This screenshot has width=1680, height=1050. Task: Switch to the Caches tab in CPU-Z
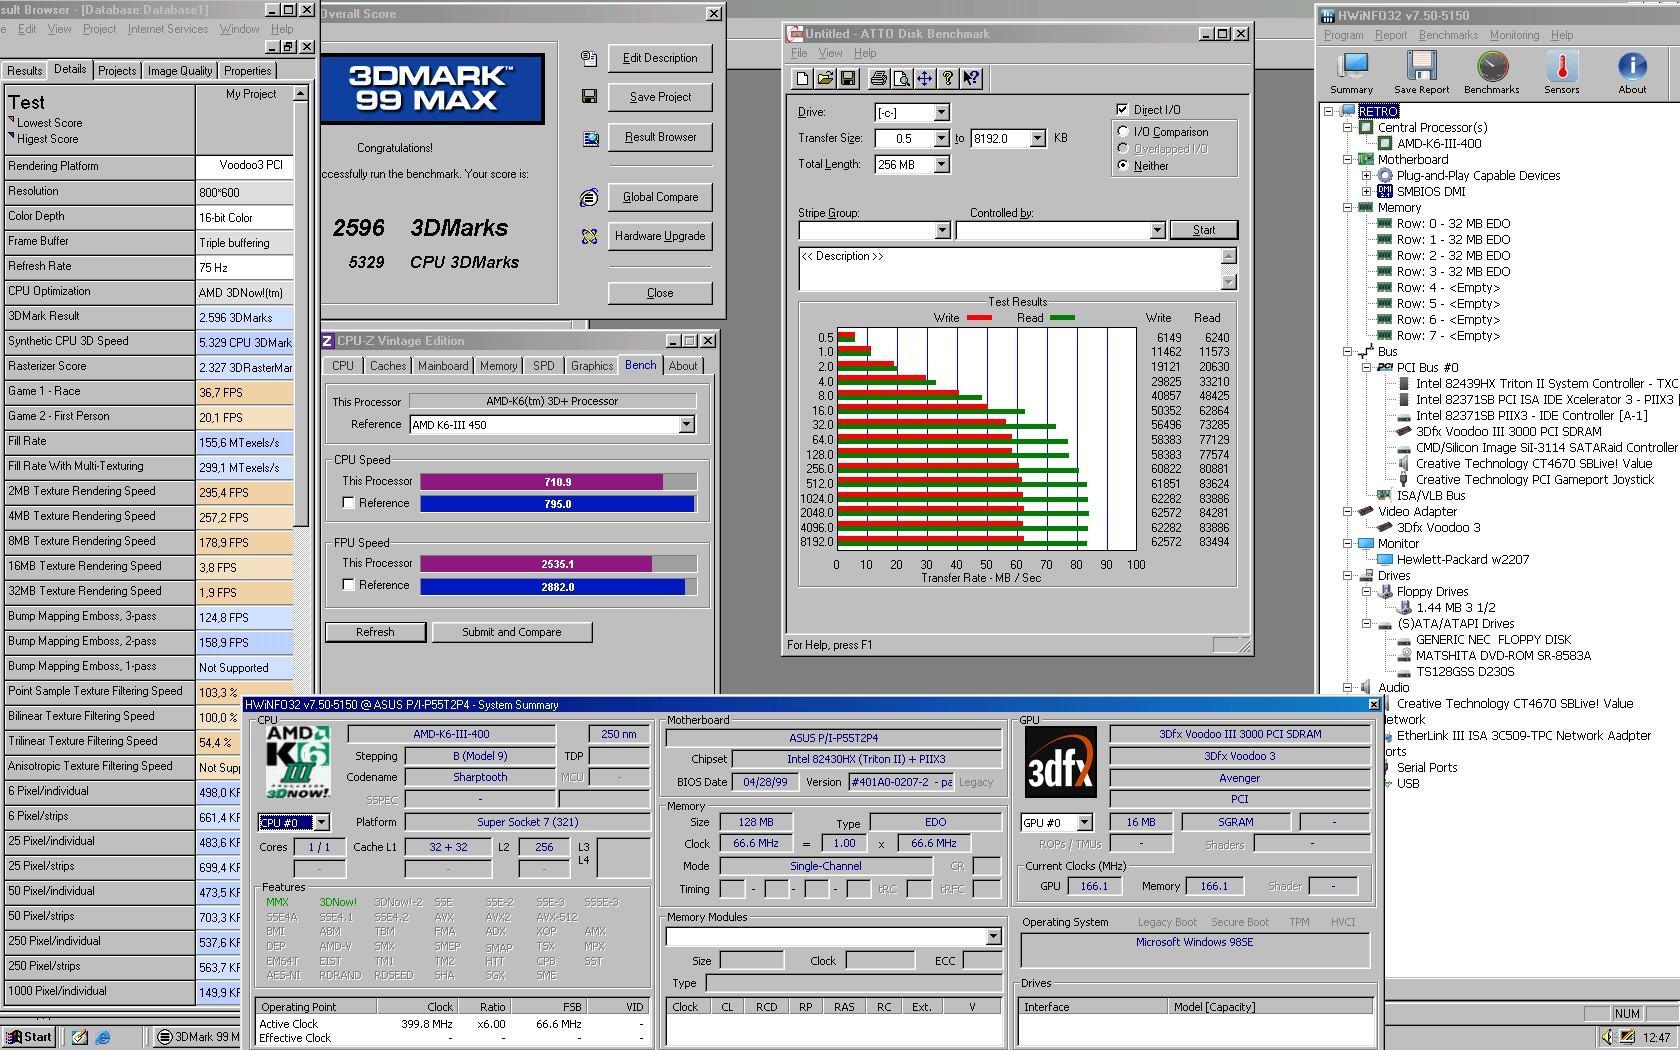(388, 366)
